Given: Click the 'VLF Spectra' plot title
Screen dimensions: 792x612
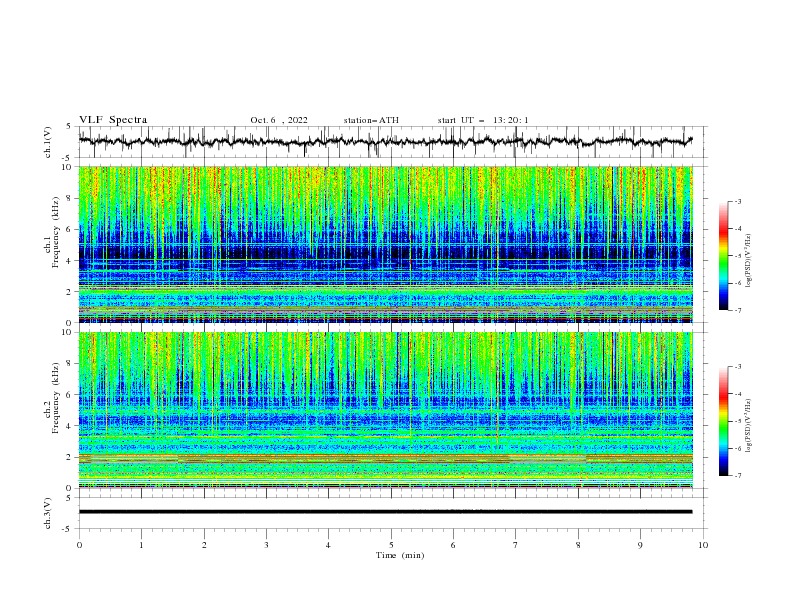Looking at the screenshot, I should 113,120.
